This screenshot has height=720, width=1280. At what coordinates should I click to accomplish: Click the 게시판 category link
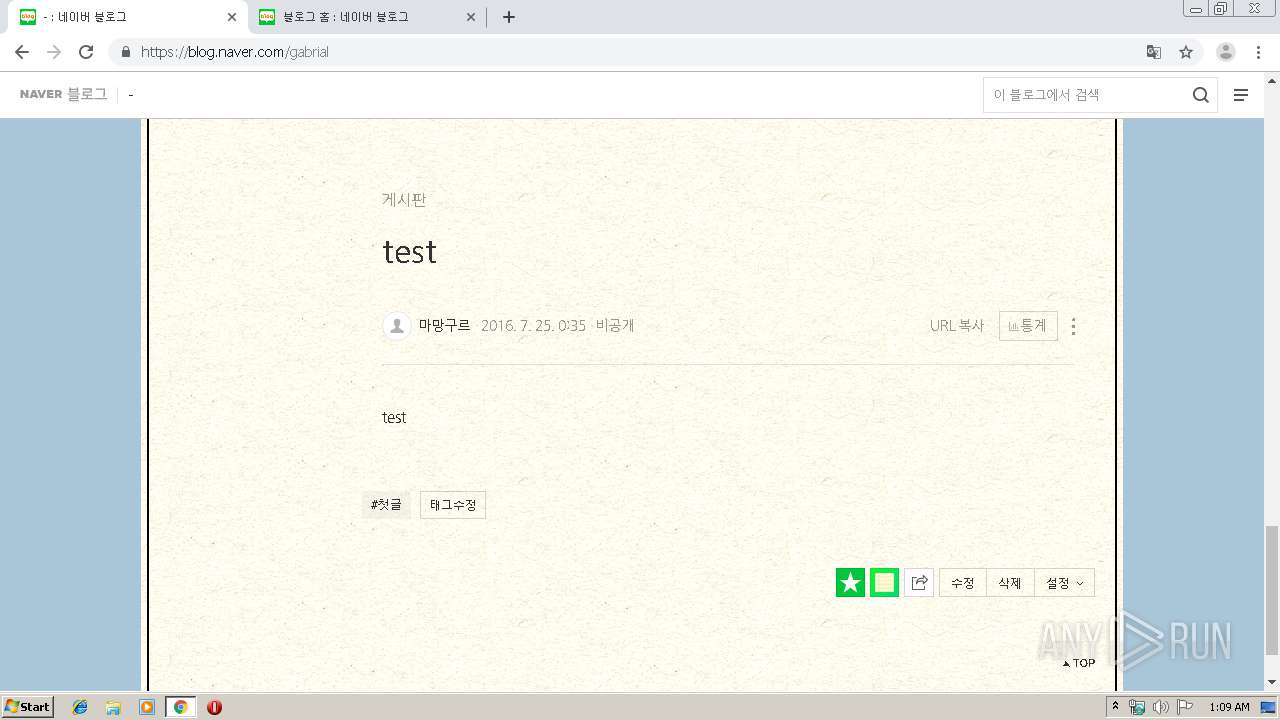(404, 200)
